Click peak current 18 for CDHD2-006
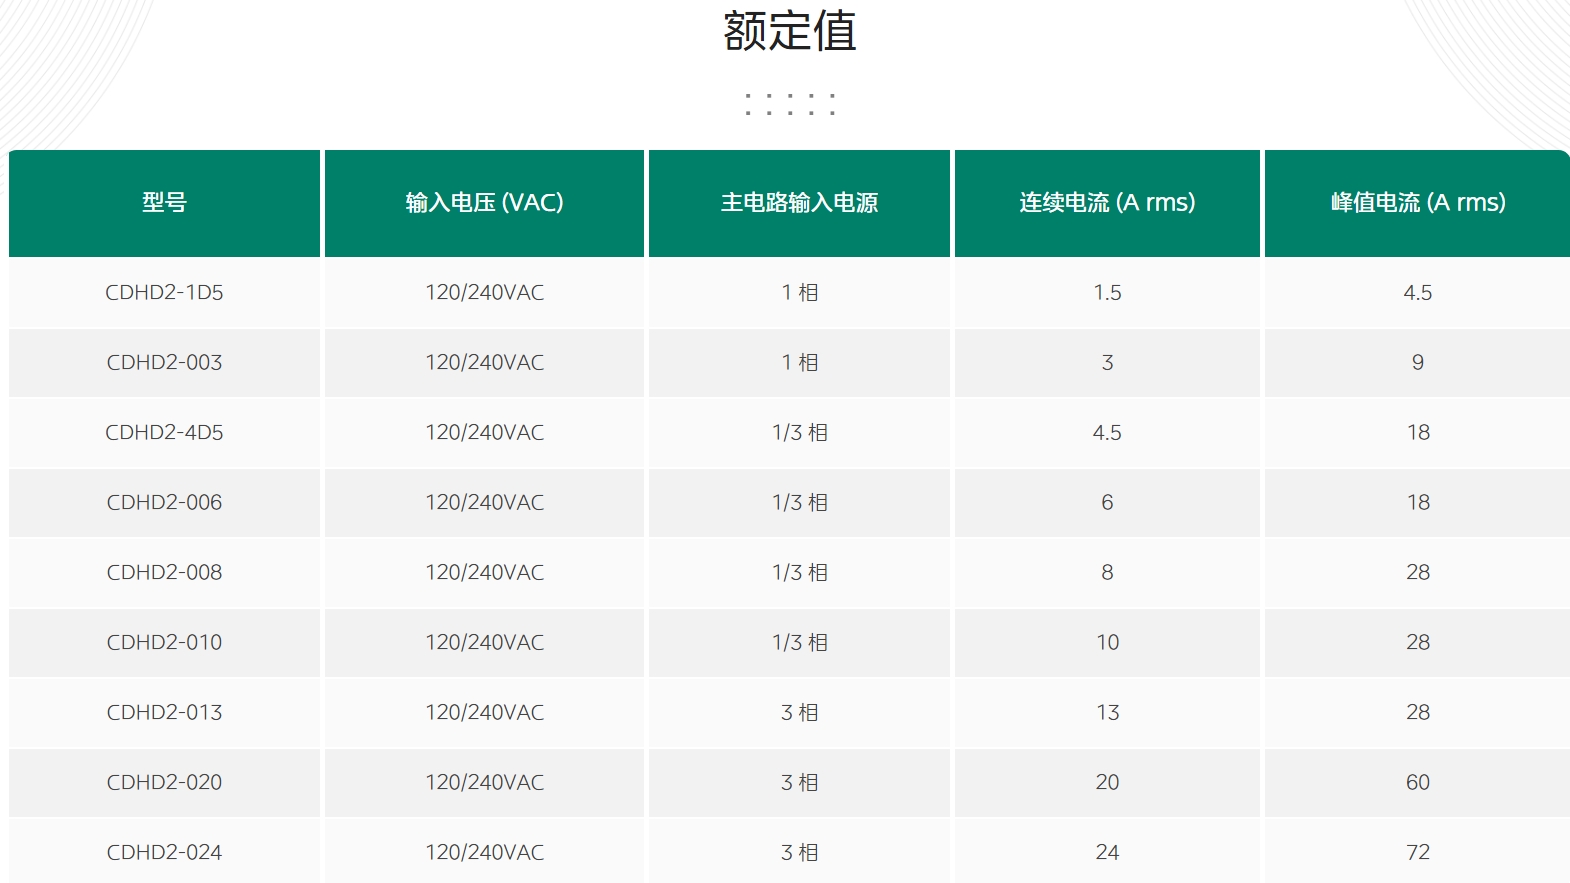Image resolution: width=1570 pixels, height=883 pixels. point(1418,503)
